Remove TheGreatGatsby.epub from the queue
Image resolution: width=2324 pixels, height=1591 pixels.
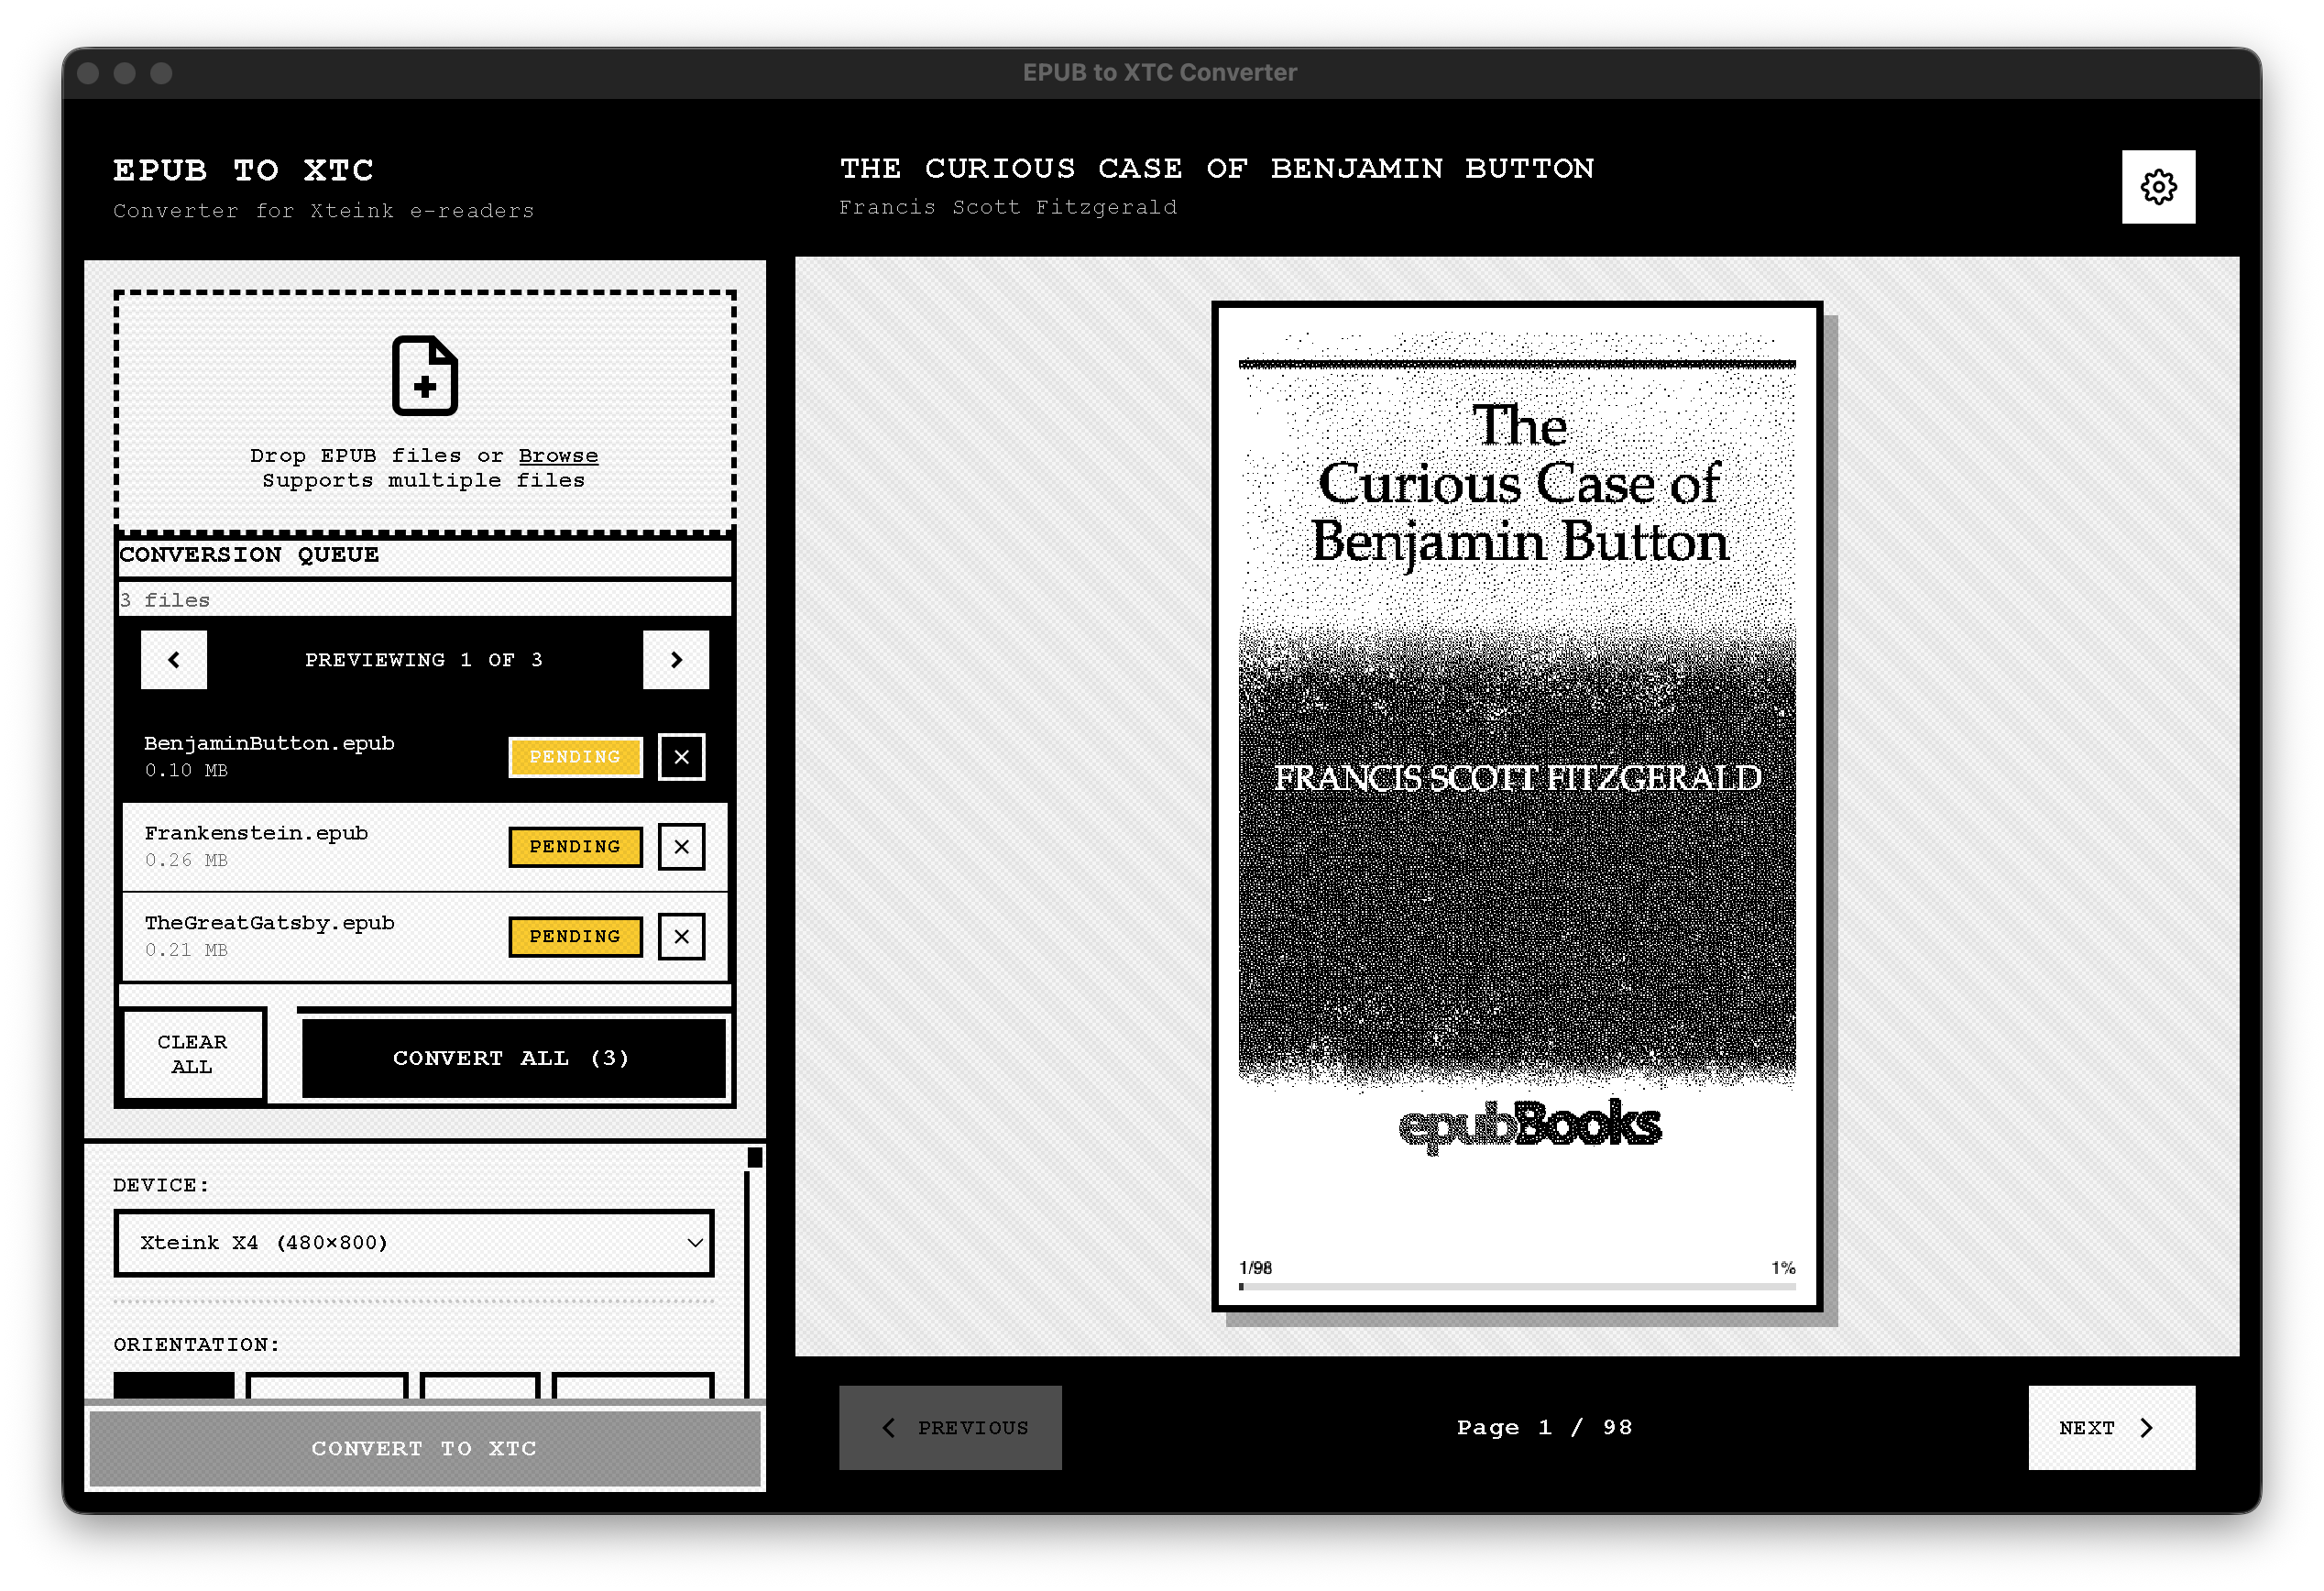point(681,937)
